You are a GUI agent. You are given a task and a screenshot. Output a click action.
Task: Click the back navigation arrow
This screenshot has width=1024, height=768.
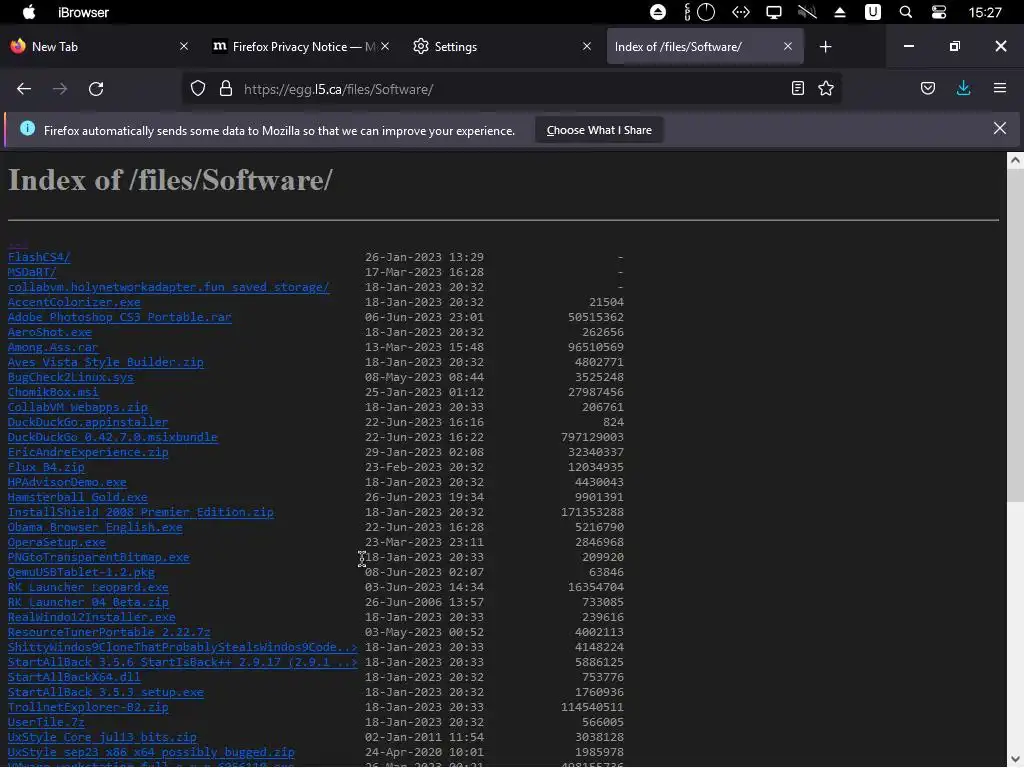[x=24, y=89]
